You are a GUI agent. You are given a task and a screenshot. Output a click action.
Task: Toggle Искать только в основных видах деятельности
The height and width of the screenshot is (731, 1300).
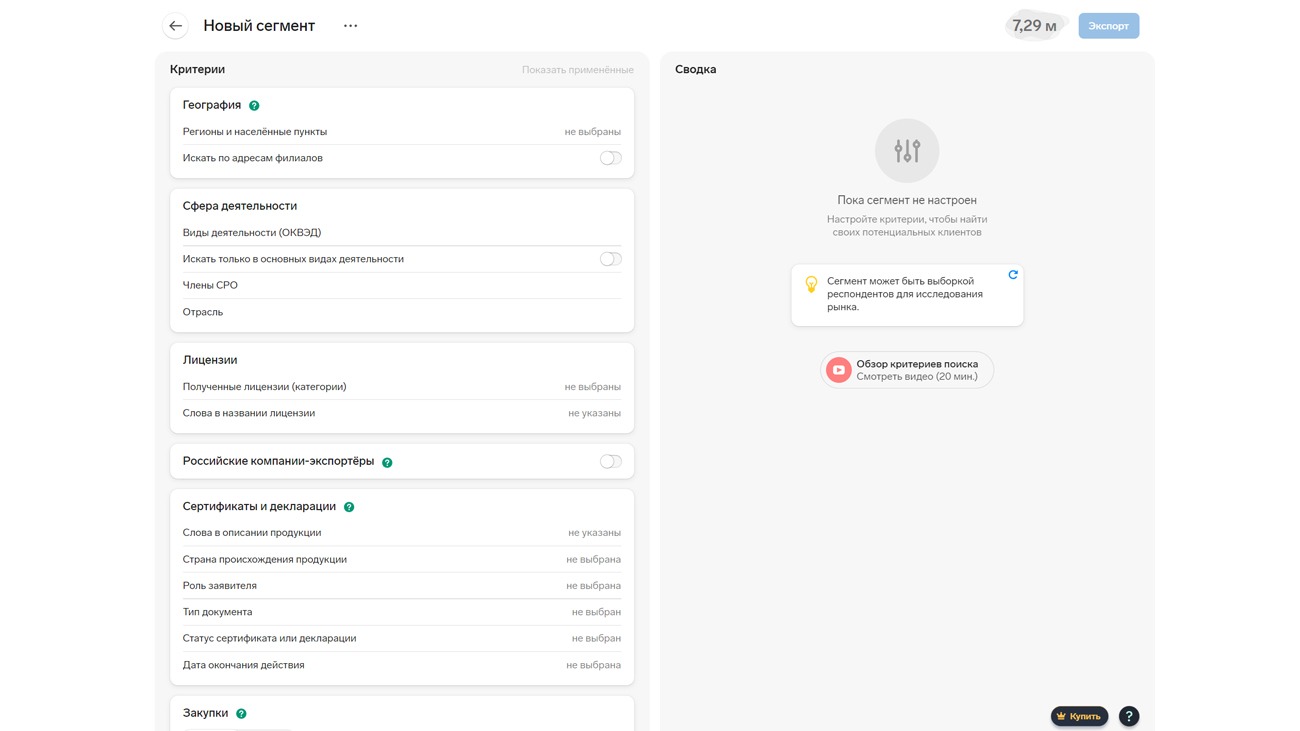click(x=610, y=259)
